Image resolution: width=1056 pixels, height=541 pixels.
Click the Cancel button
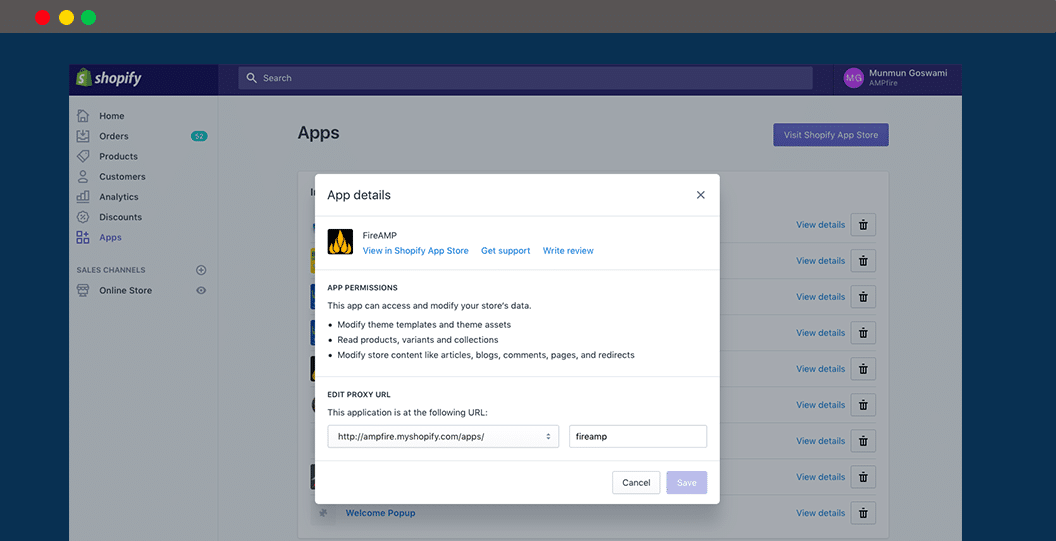(x=636, y=482)
